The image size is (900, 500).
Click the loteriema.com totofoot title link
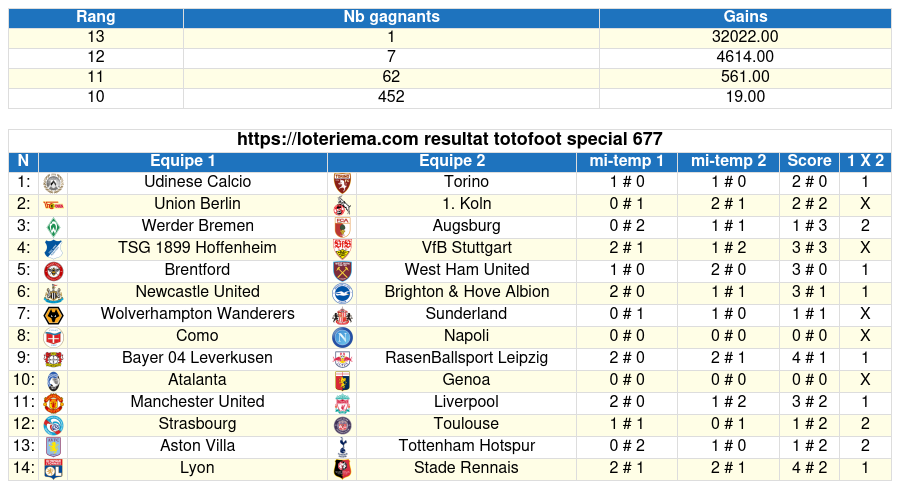[449, 139]
